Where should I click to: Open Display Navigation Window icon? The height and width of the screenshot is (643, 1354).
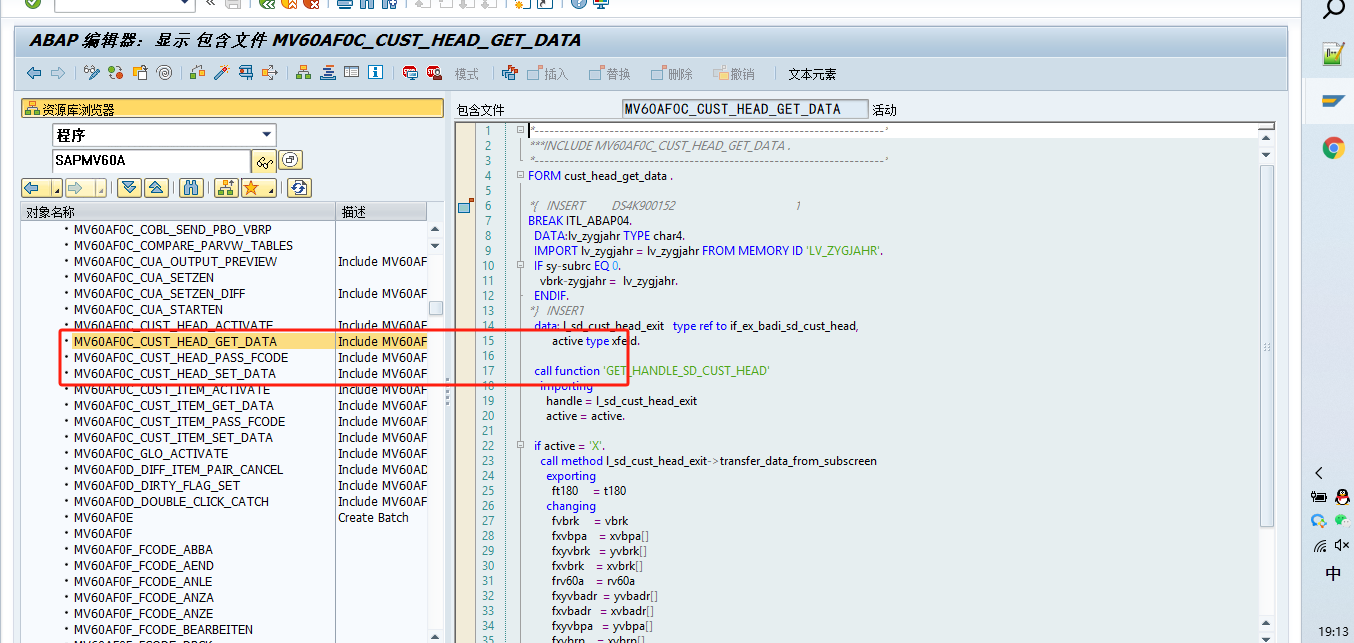pos(327,73)
